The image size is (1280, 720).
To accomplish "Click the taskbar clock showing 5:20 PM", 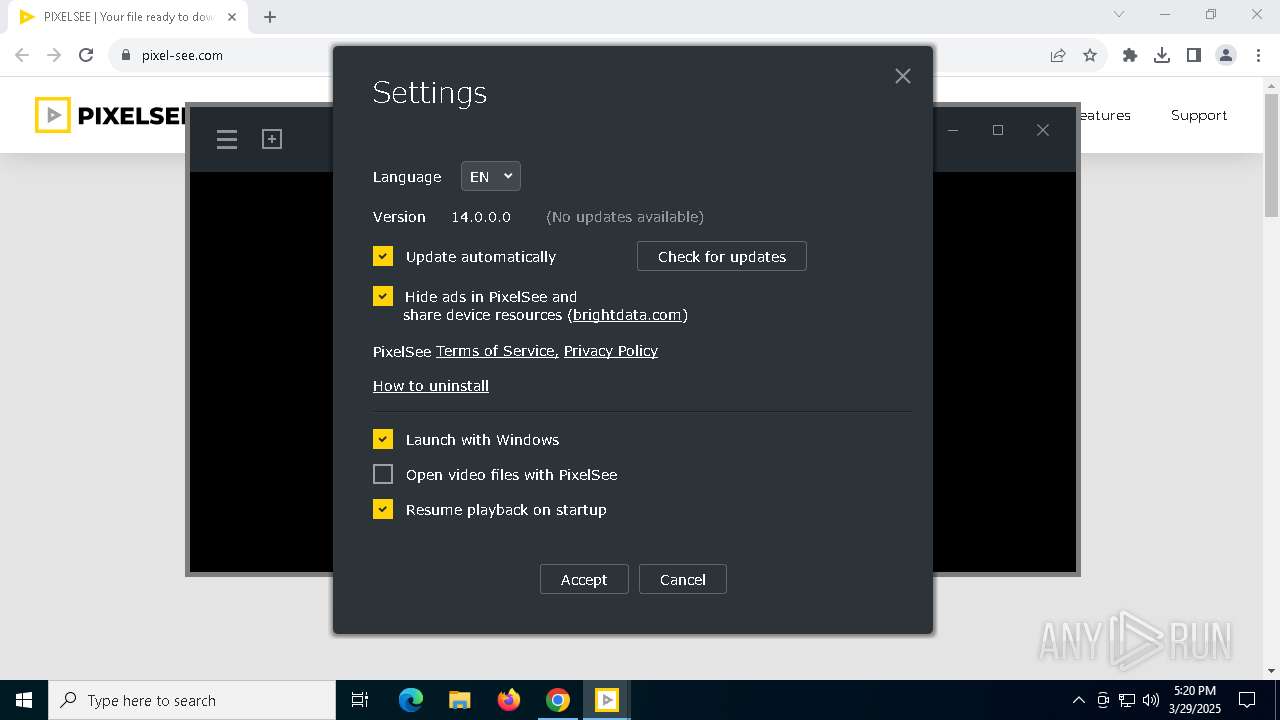I will (1194, 699).
